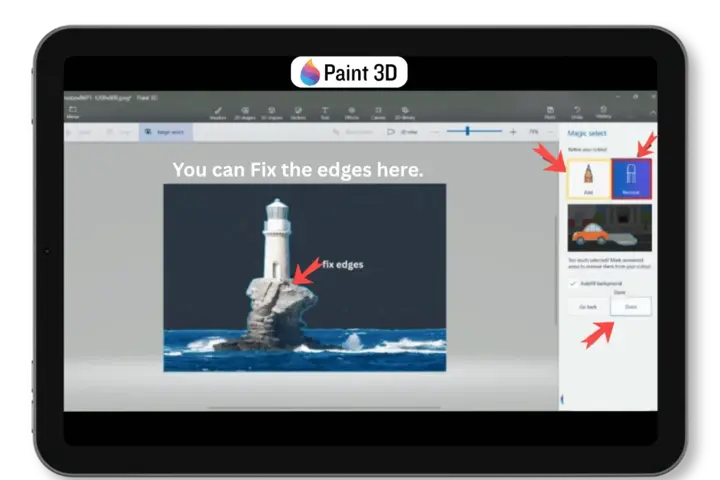Select the Text tool
The width and height of the screenshot is (720, 480).
324,112
